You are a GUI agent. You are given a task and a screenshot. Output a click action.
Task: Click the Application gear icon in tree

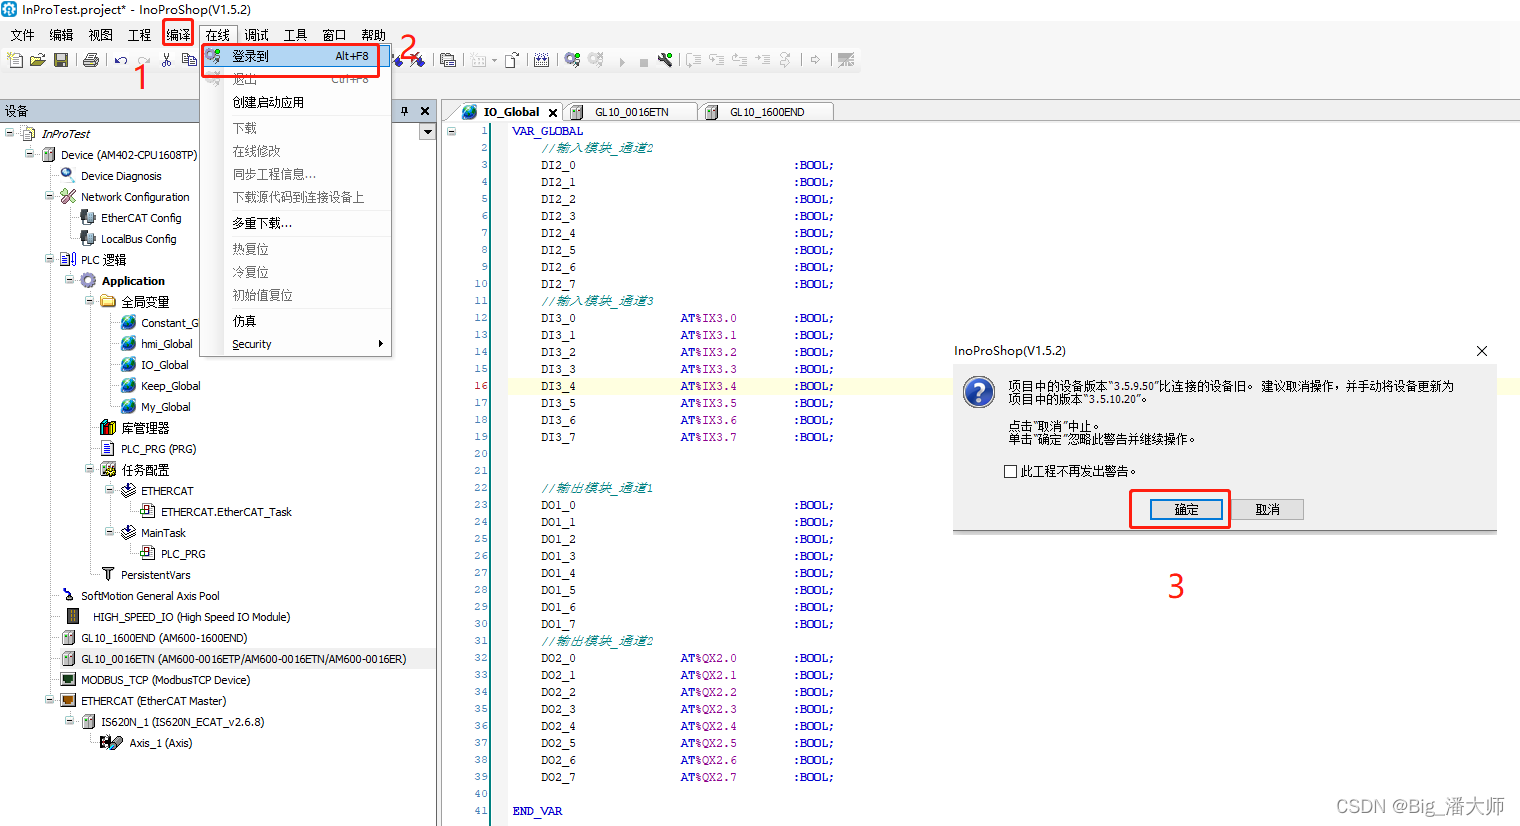(88, 280)
